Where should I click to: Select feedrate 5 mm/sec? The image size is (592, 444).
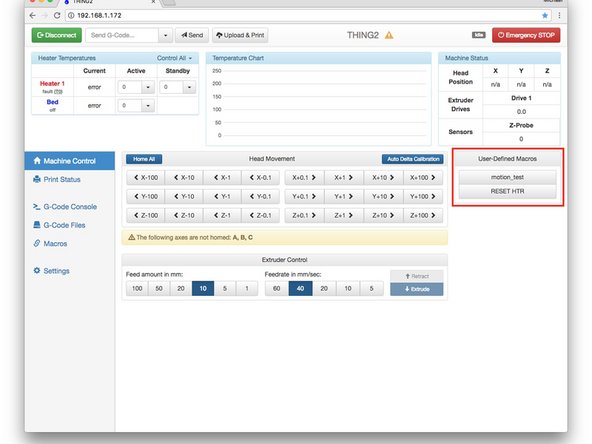tap(372, 288)
